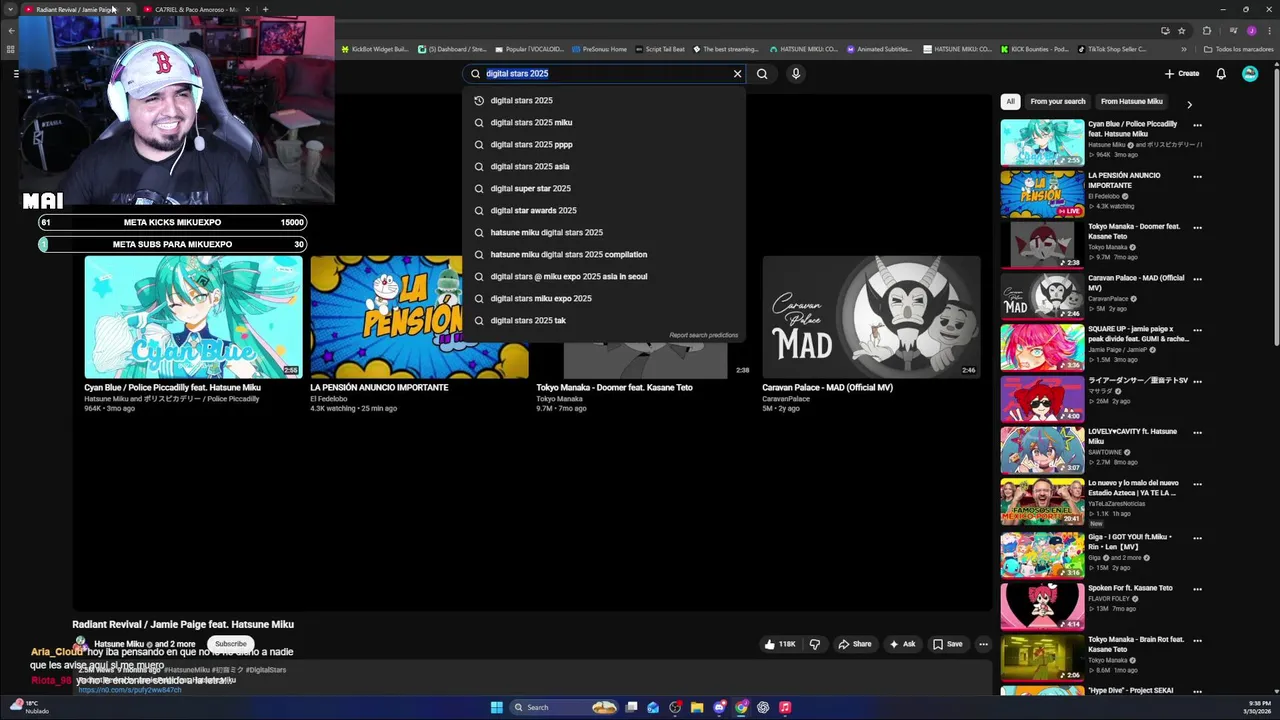Open options menu for LA PENSIÓN ANUNCIO sidebar video
1280x720 pixels.
pyautogui.click(x=1197, y=177)
